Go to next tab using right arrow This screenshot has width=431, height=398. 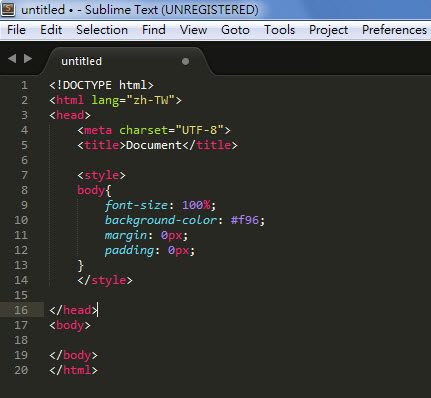(x=28, y=59)
